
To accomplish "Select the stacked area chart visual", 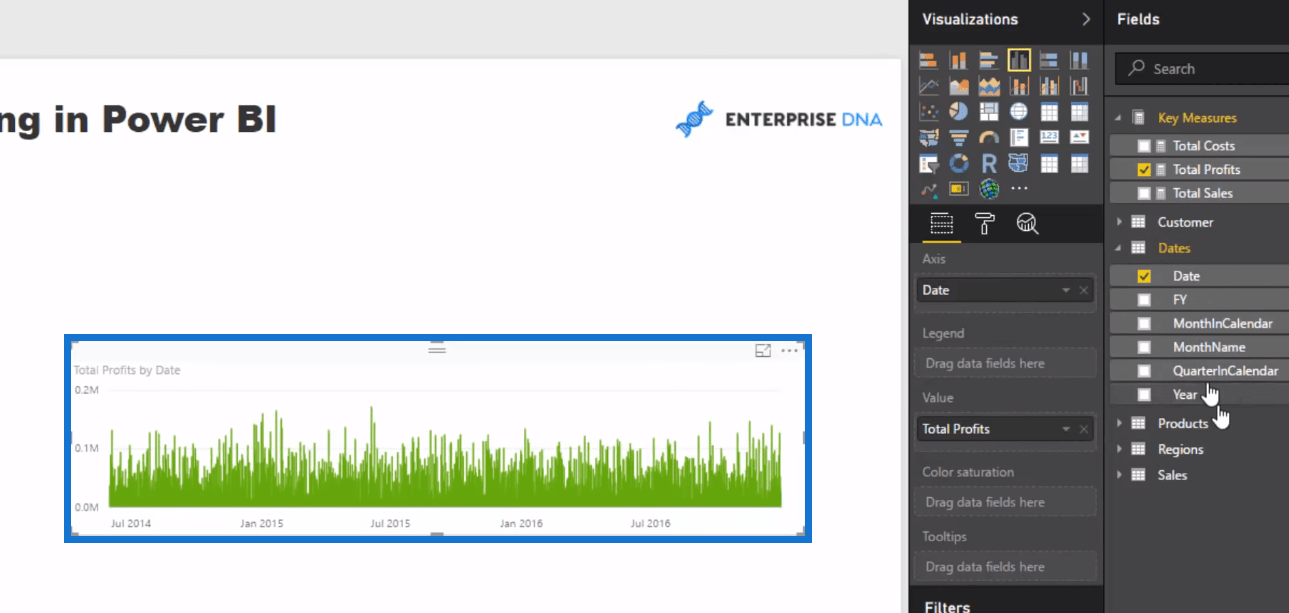I will pyautogui.click(x=989, y=86).
